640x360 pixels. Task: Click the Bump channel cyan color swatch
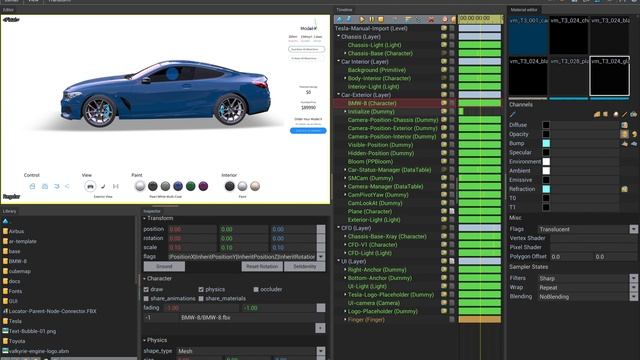(x=546, y=143)
